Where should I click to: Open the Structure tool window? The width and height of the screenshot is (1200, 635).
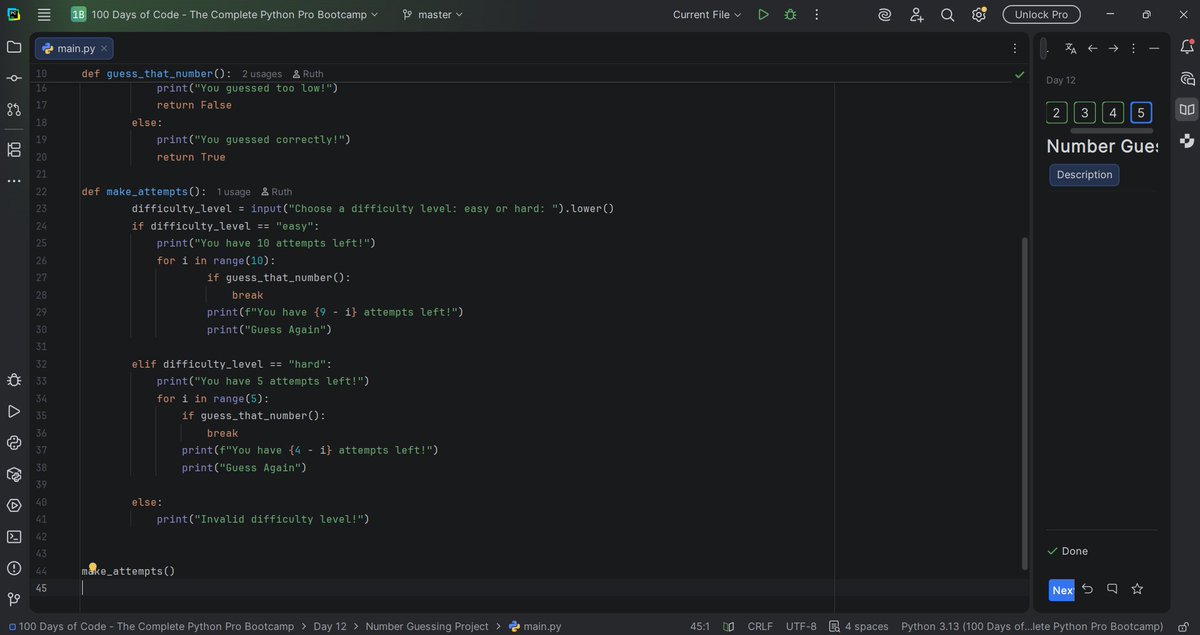point(14,150)
